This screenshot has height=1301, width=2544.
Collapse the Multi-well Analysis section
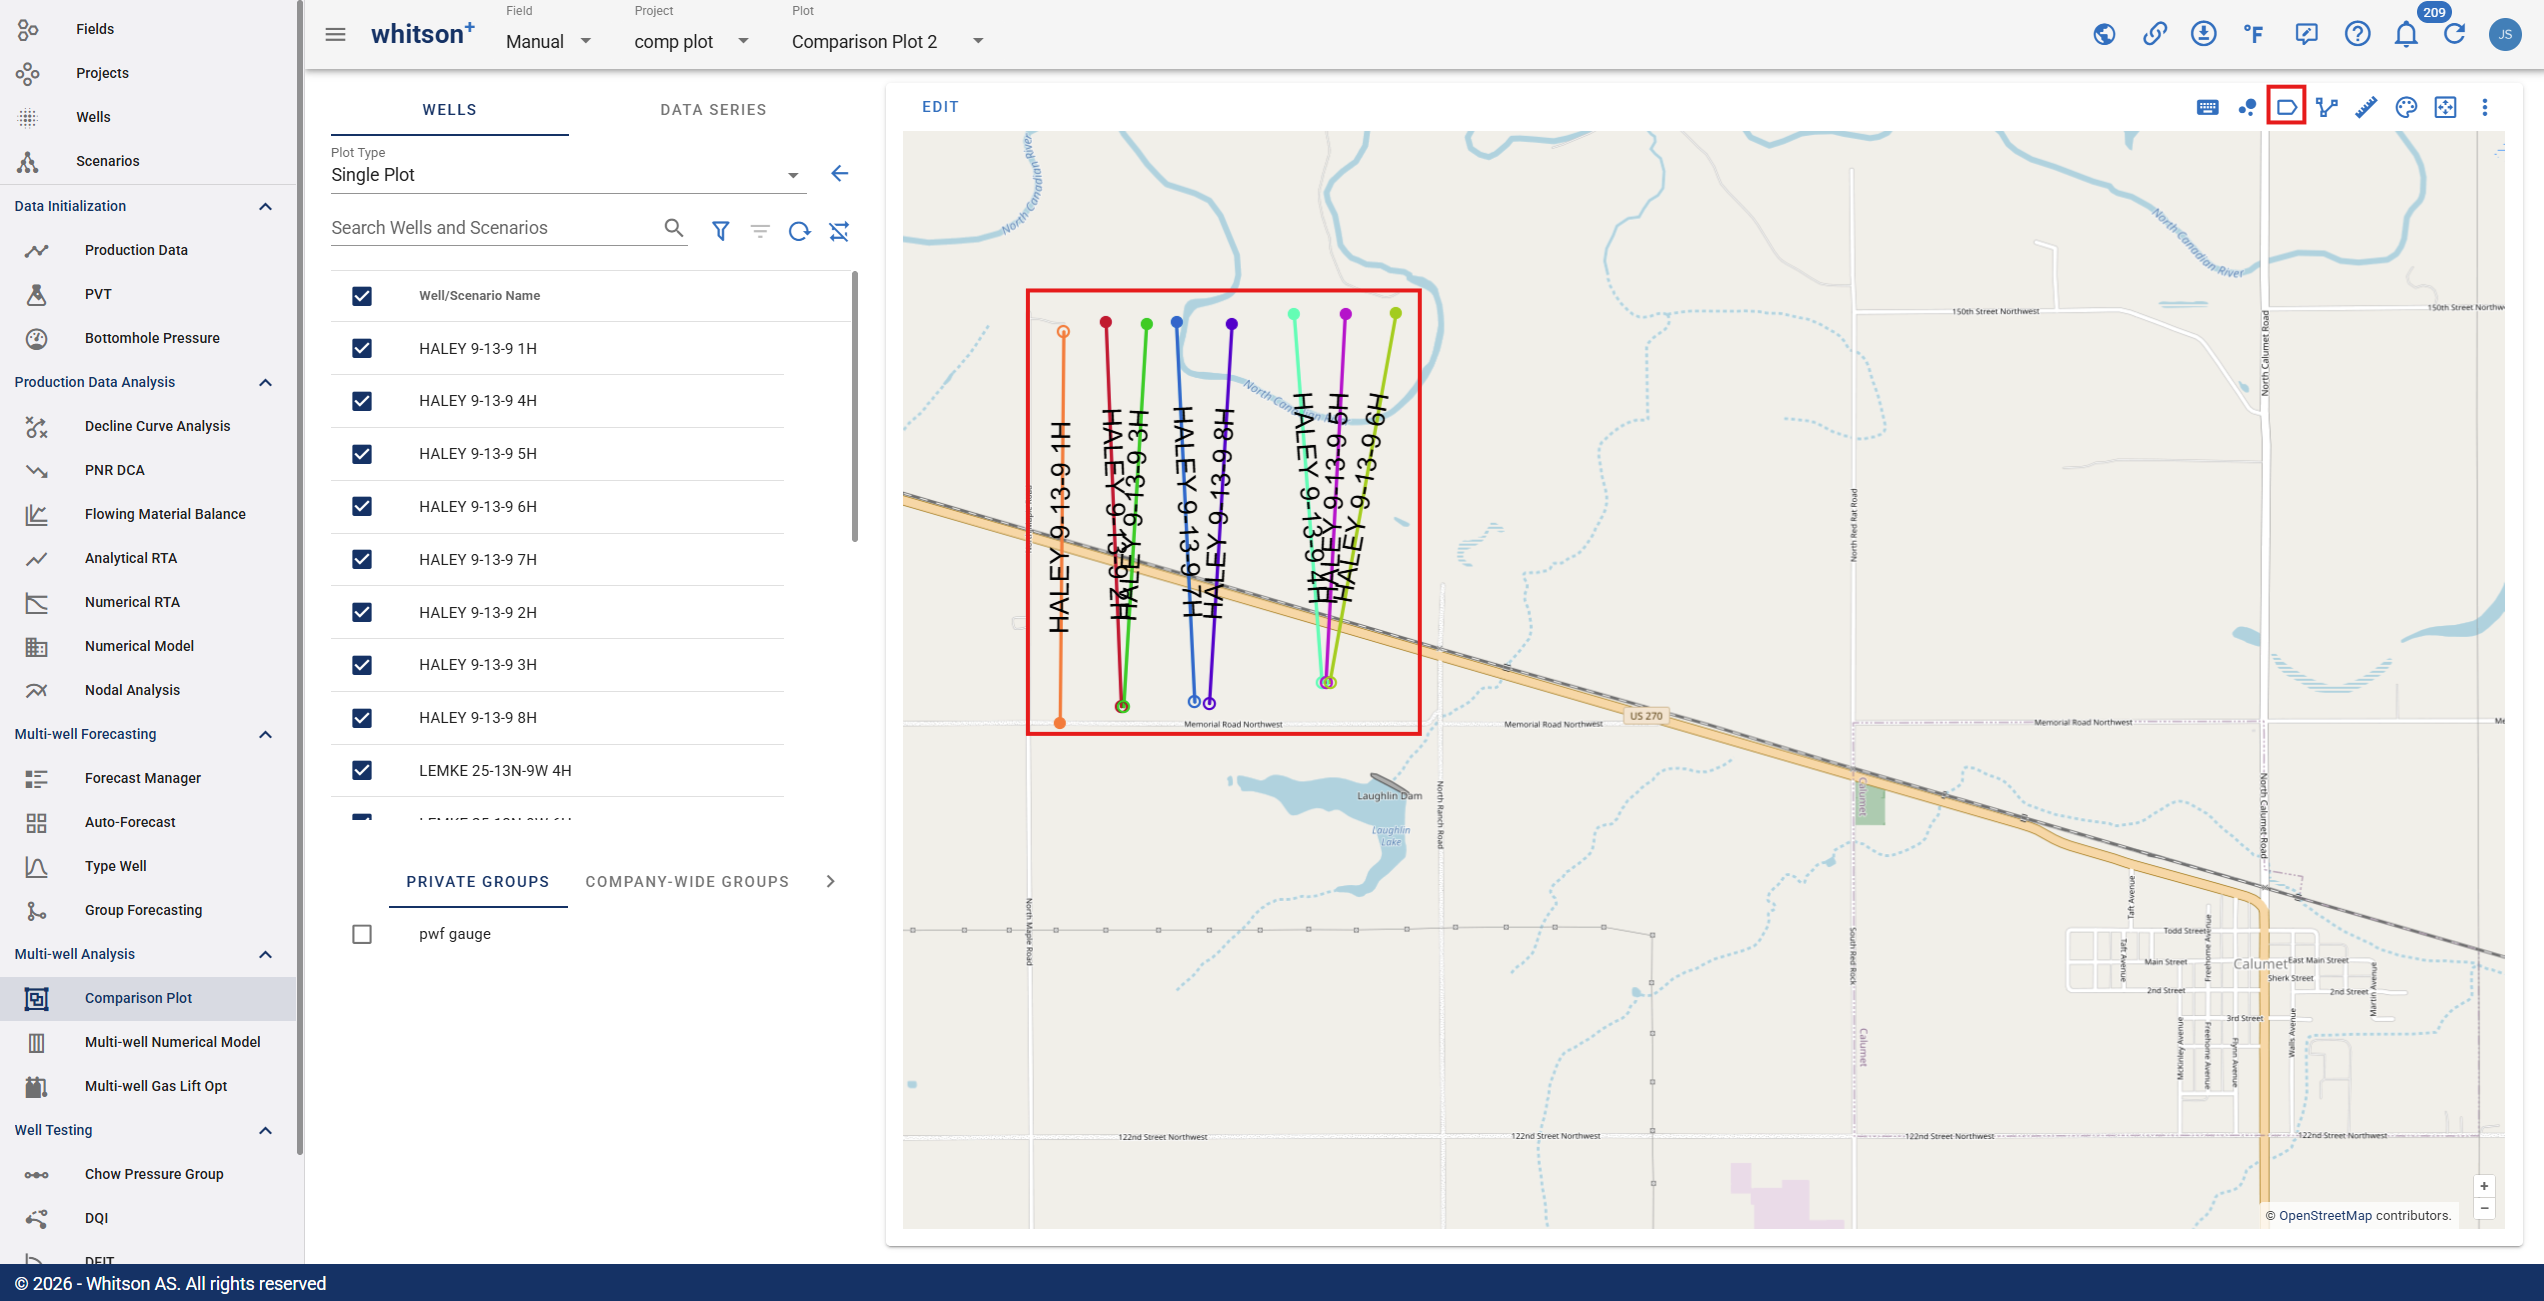265,954
